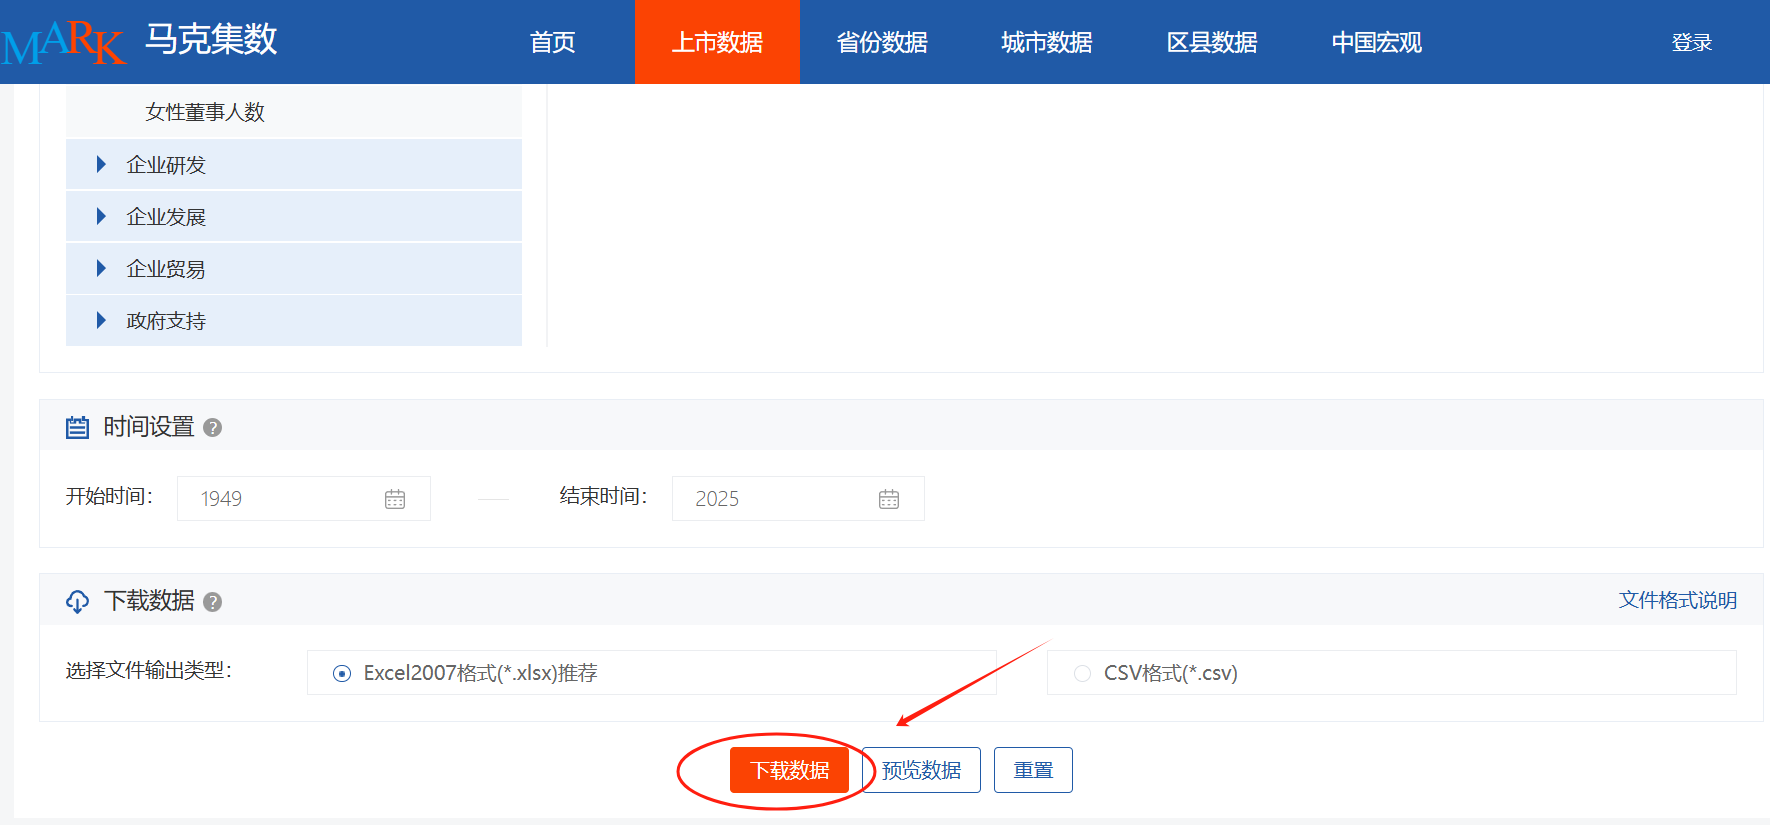Click the calendar icon in end time field
Viewport: 1770px width, 825px height.
point(889,499)
